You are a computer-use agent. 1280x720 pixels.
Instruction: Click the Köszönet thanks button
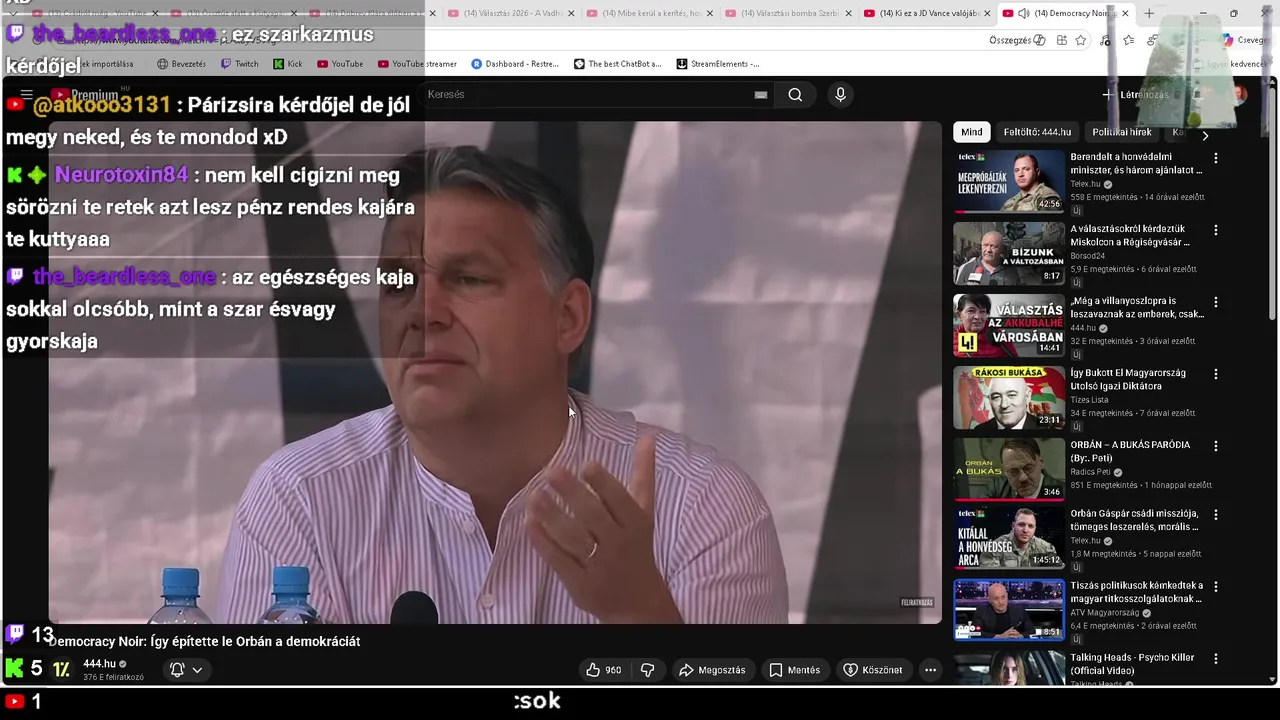coord(872,670)
